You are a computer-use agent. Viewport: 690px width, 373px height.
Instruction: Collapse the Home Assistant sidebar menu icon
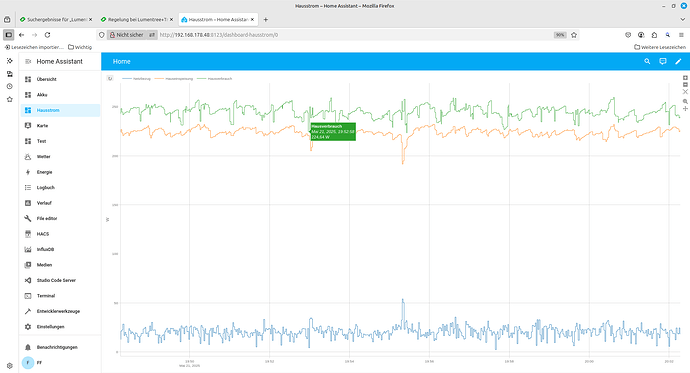coord(28,62)
